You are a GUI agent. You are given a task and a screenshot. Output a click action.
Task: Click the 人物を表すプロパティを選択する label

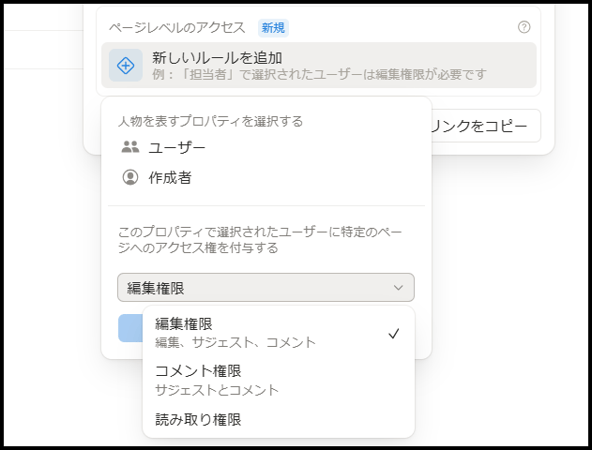(x=210, y=122)
